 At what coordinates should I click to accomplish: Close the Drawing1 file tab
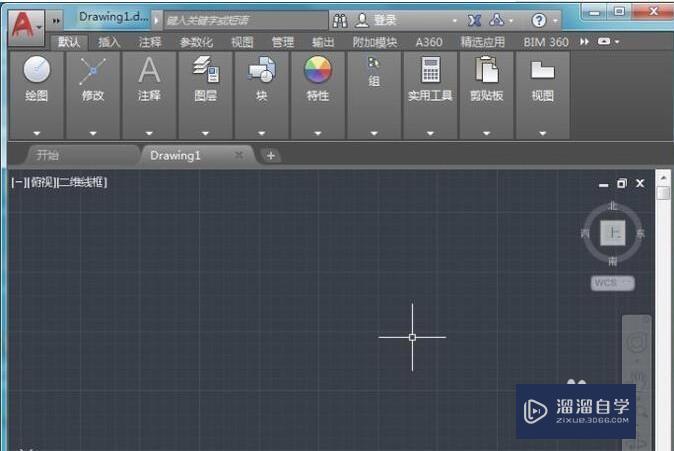pyautogui.click(x=239, y=155)
